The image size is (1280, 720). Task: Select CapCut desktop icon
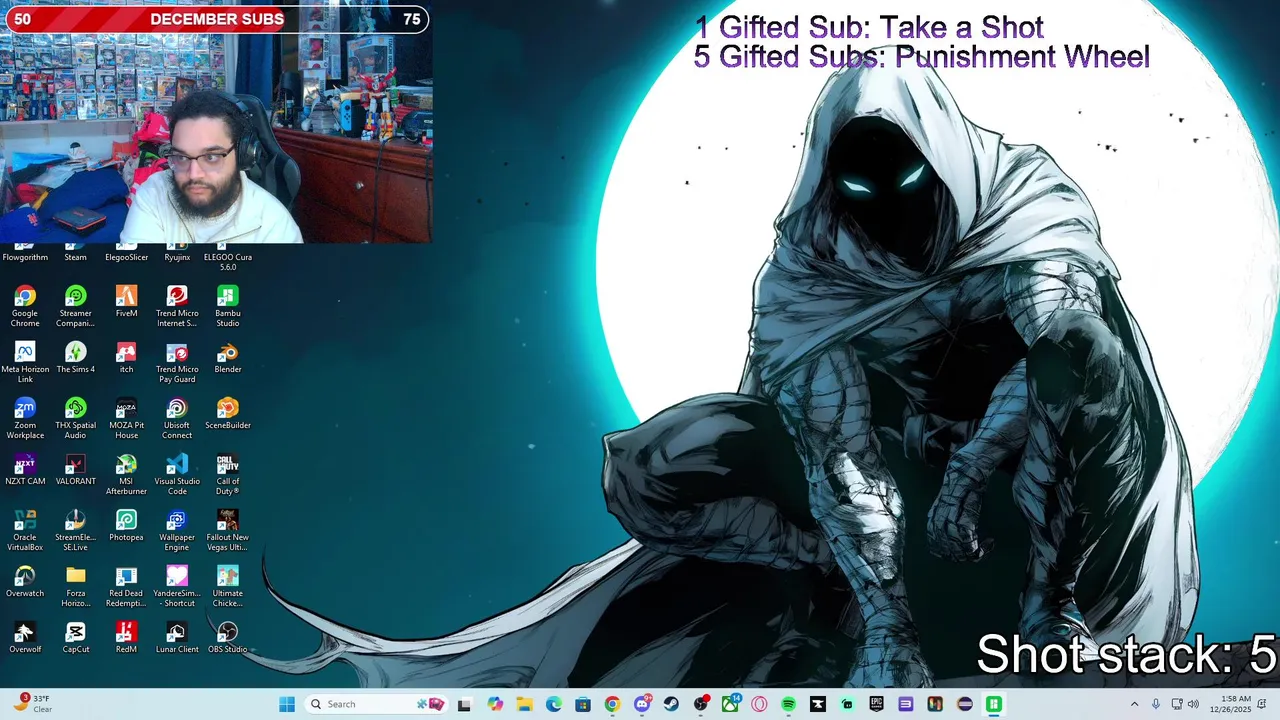[x=75, y=637]
